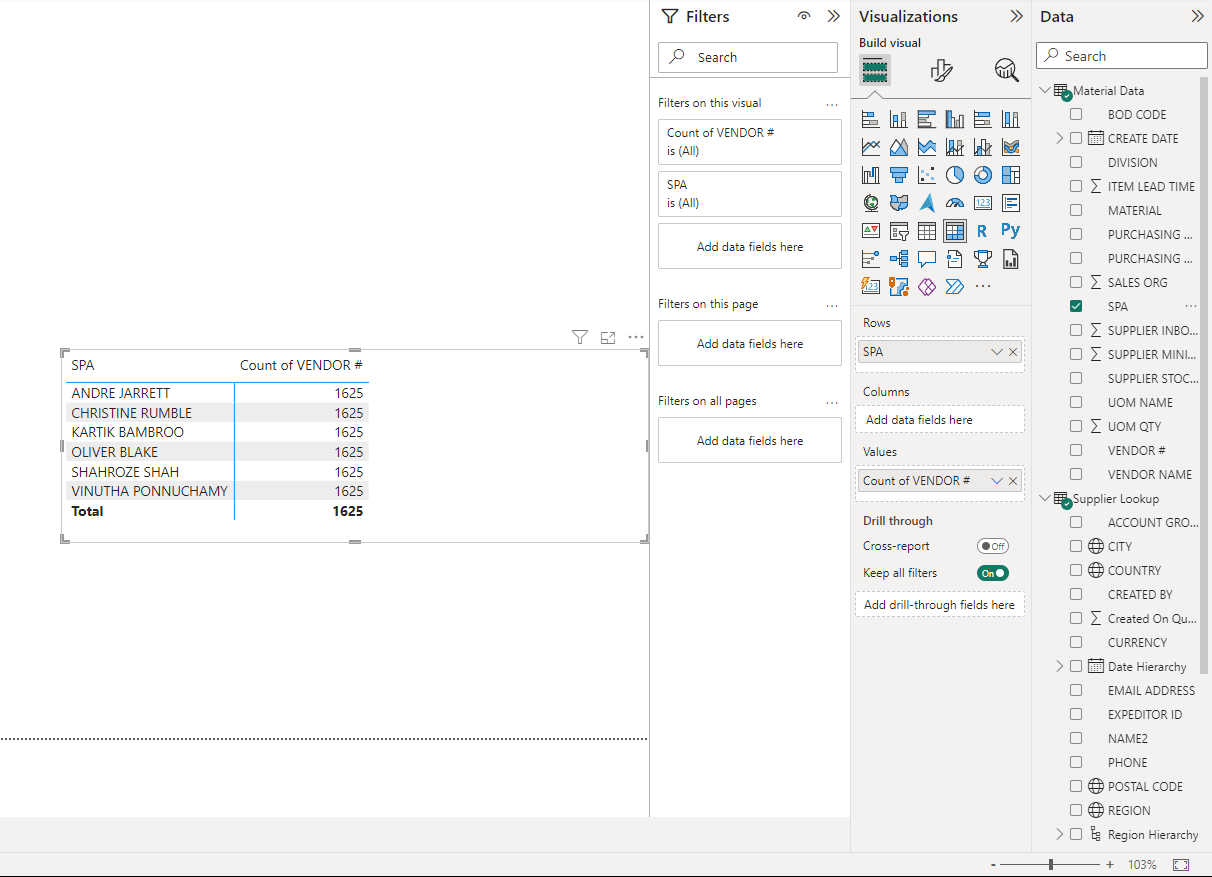
Task: Open the Filters on this page options menu
Action: [x=832, y=305]
